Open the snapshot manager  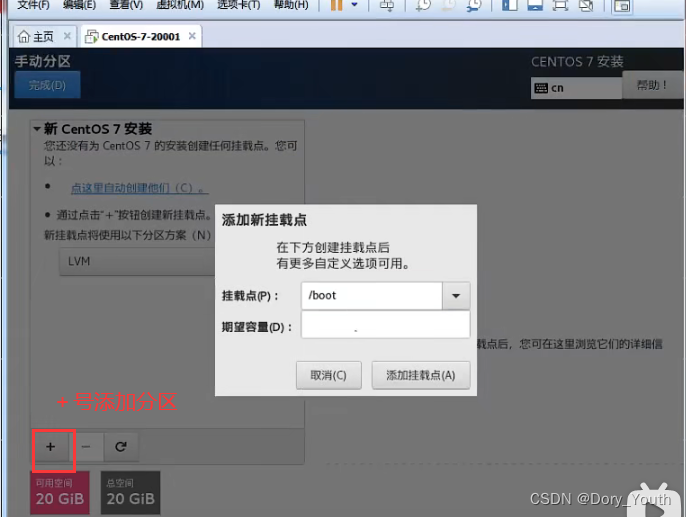tap(474, 5)
